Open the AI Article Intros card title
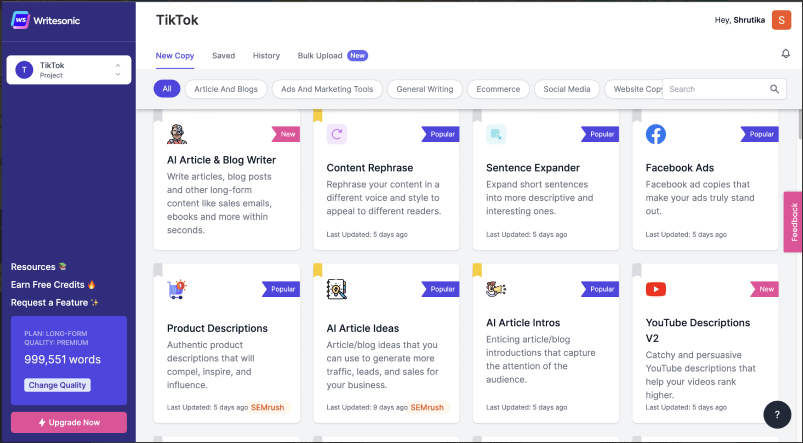This screenshot has height=443, width=803. [x=523, y=323]
